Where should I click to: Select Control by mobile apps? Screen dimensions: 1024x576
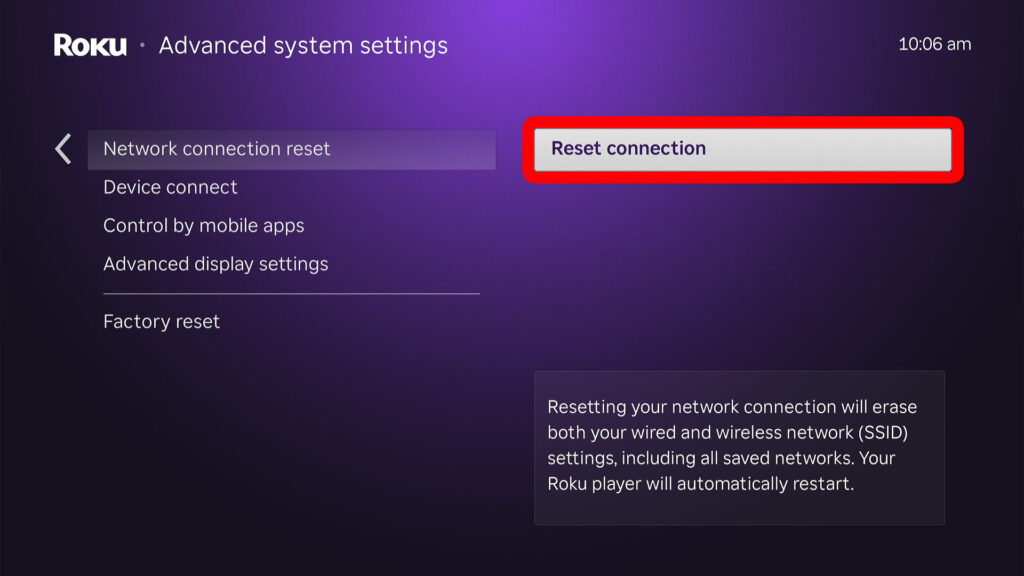point(203,226)
